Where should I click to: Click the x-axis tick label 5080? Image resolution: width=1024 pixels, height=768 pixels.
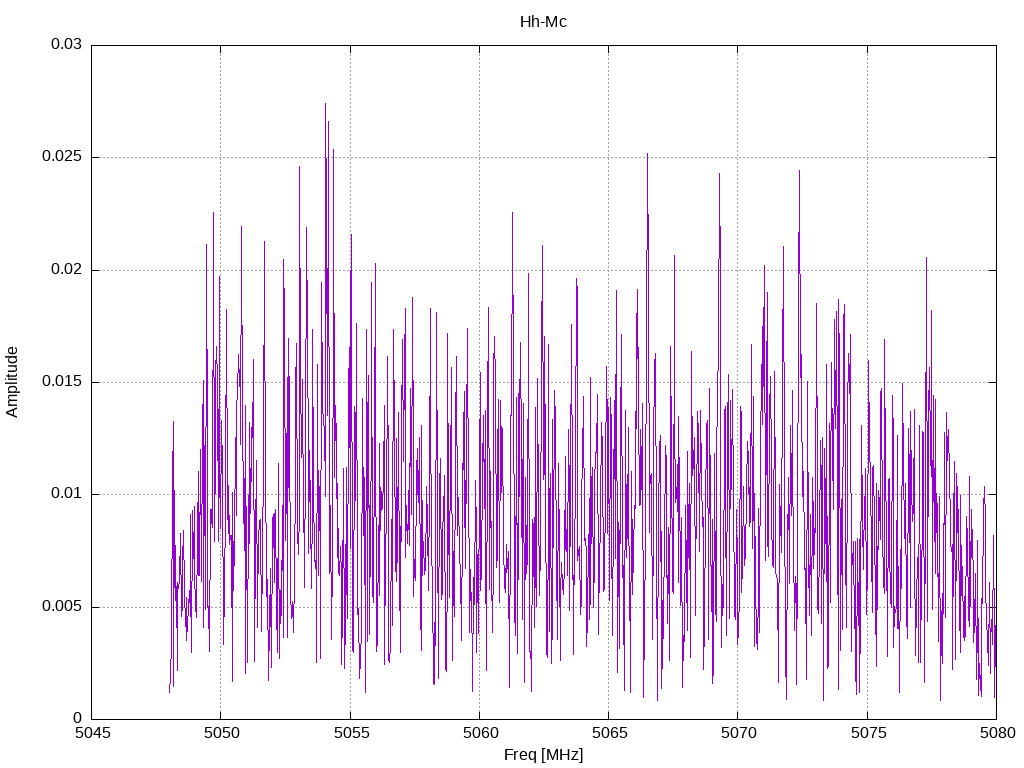[x=997, y=733]
